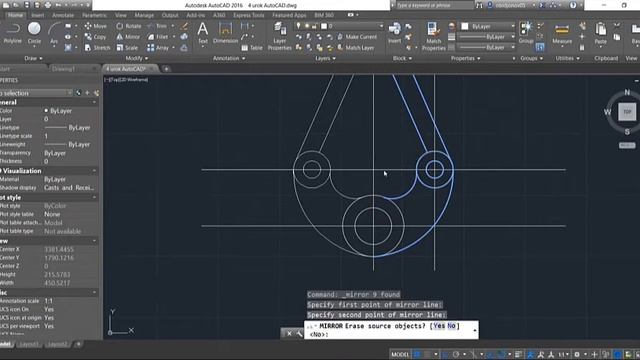Select the Arc draw tool
The image size is (640, 360).
[54, 33]
